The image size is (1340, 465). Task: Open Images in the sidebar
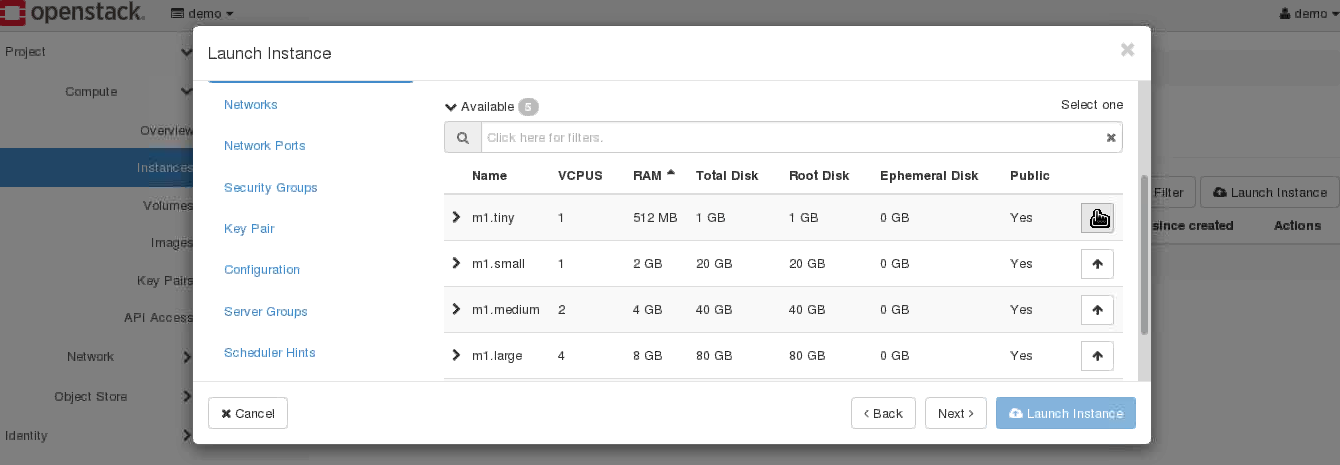[x=172, y=243]
